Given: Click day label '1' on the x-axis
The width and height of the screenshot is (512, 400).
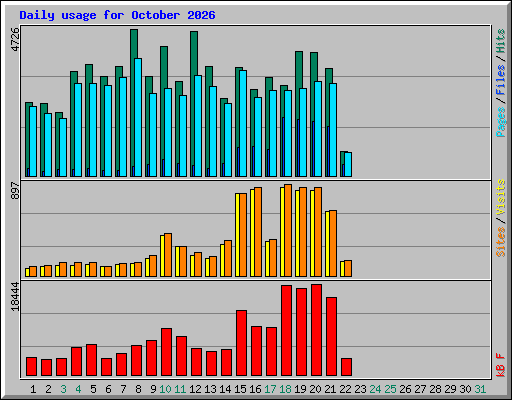Looking at the screenshot, I should [x=33, y=389].
